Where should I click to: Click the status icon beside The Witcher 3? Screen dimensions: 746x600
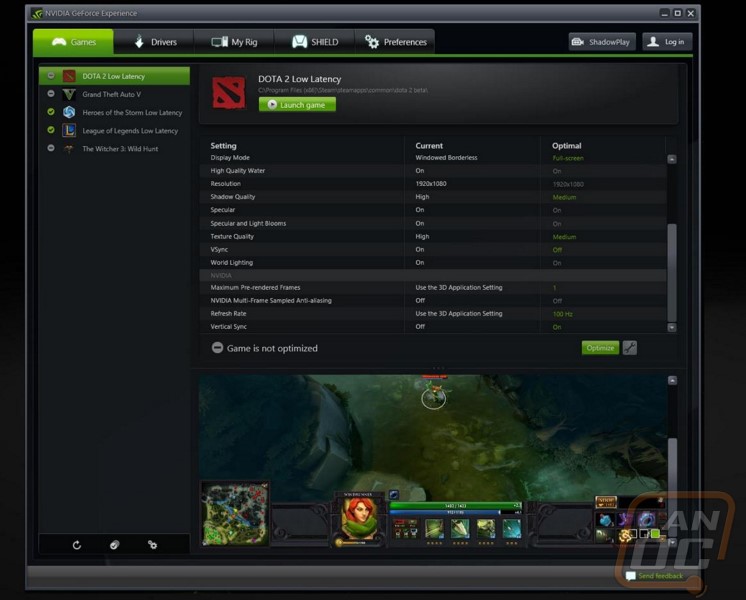point(51,148)
